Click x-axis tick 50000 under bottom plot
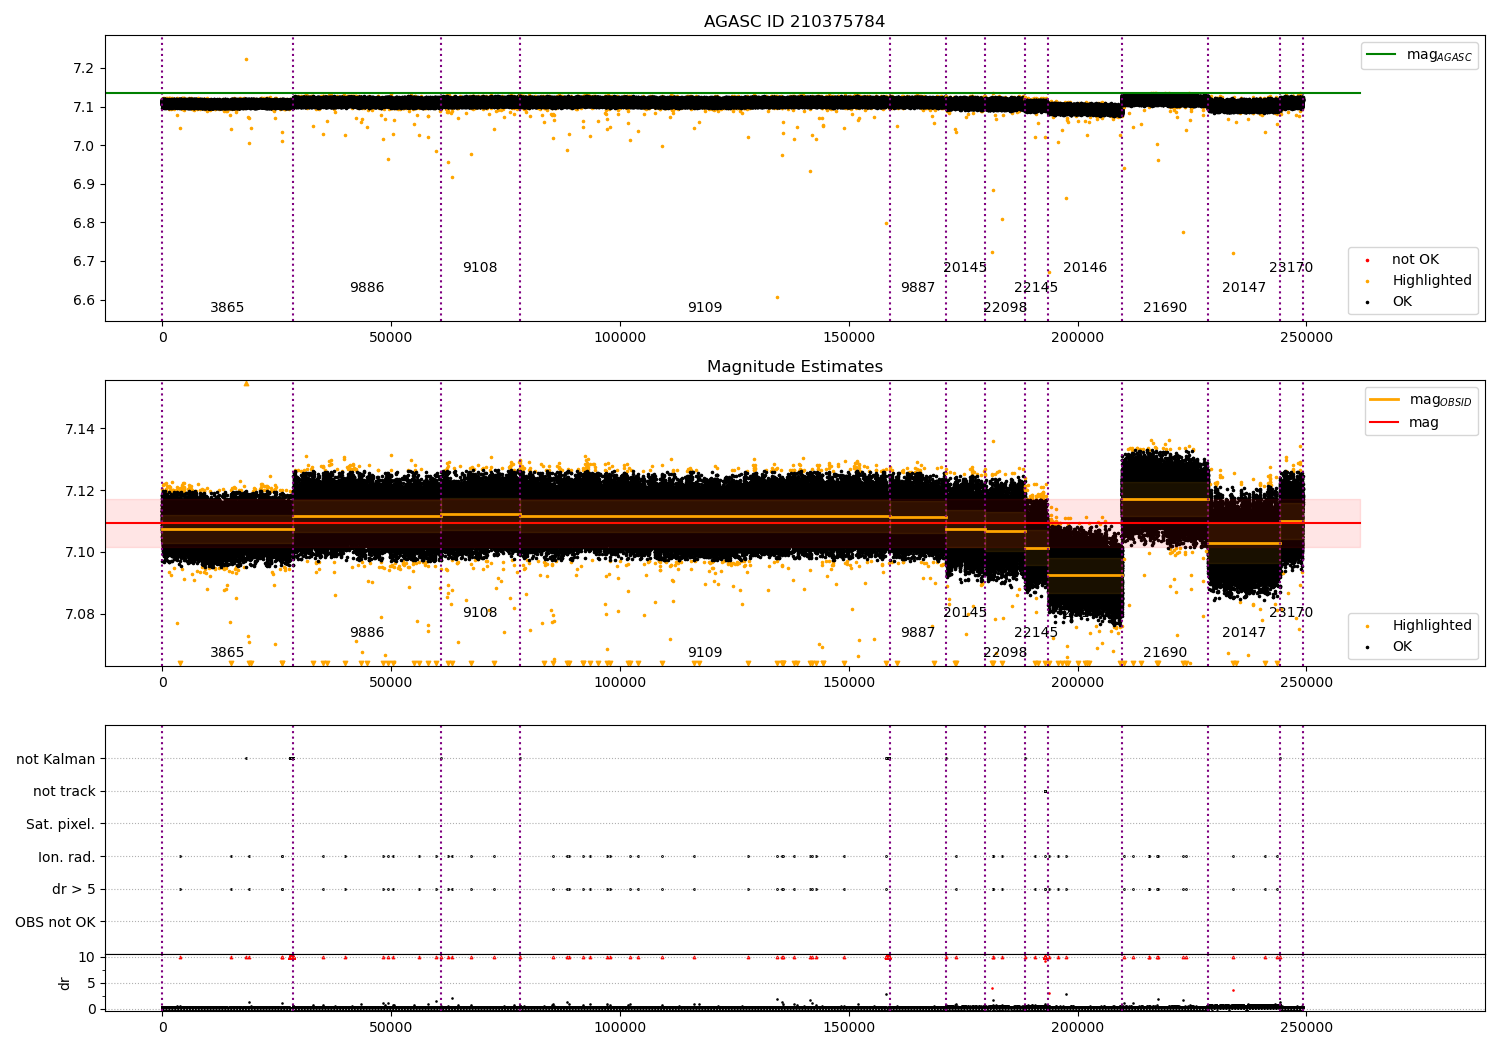The width and height of the screenshot is (1500, 1050). [x=391, y=1028]
